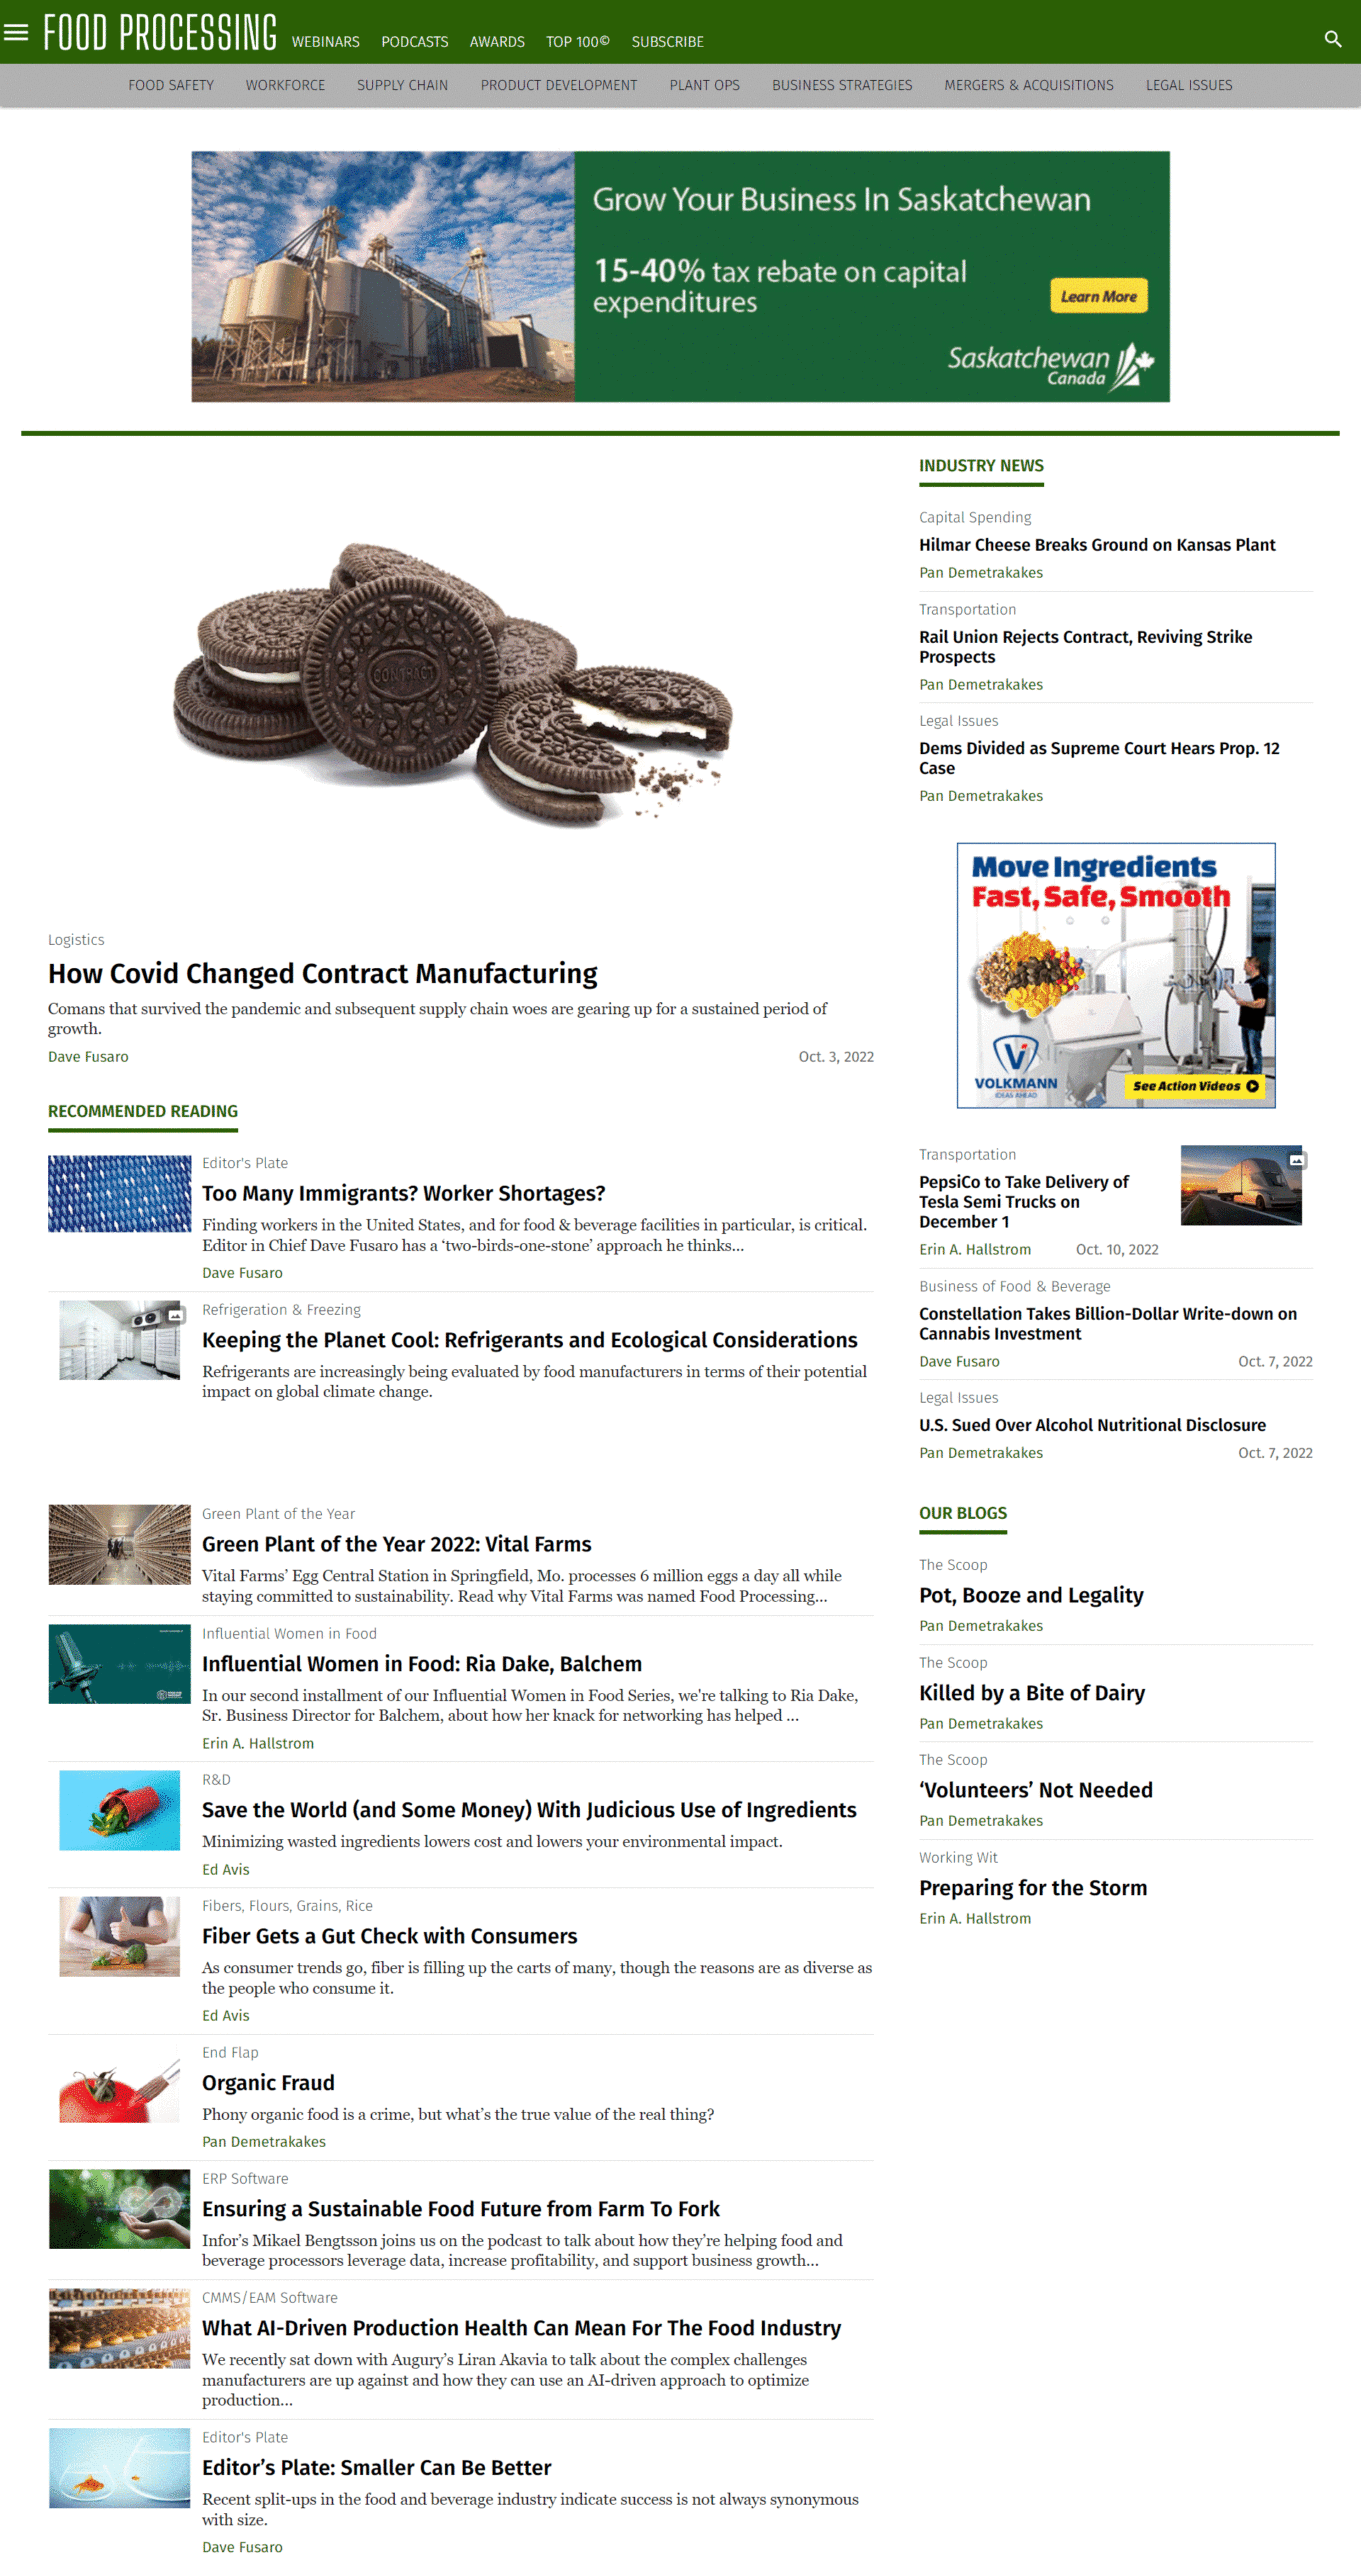Image resolution: width=1361 pixels, height=2560 pixels.
Task: Open the Food Safety category tab
Action: (x=171, y=85)
